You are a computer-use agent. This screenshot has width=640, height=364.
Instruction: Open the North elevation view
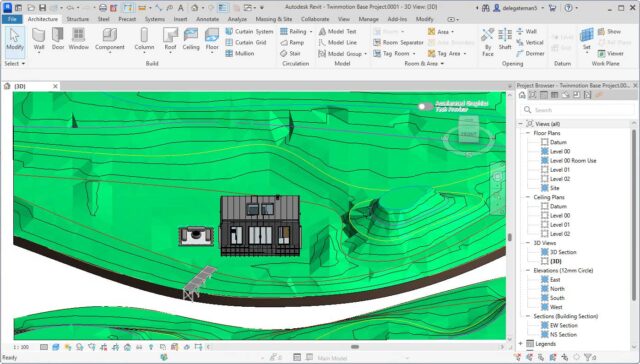557,289
